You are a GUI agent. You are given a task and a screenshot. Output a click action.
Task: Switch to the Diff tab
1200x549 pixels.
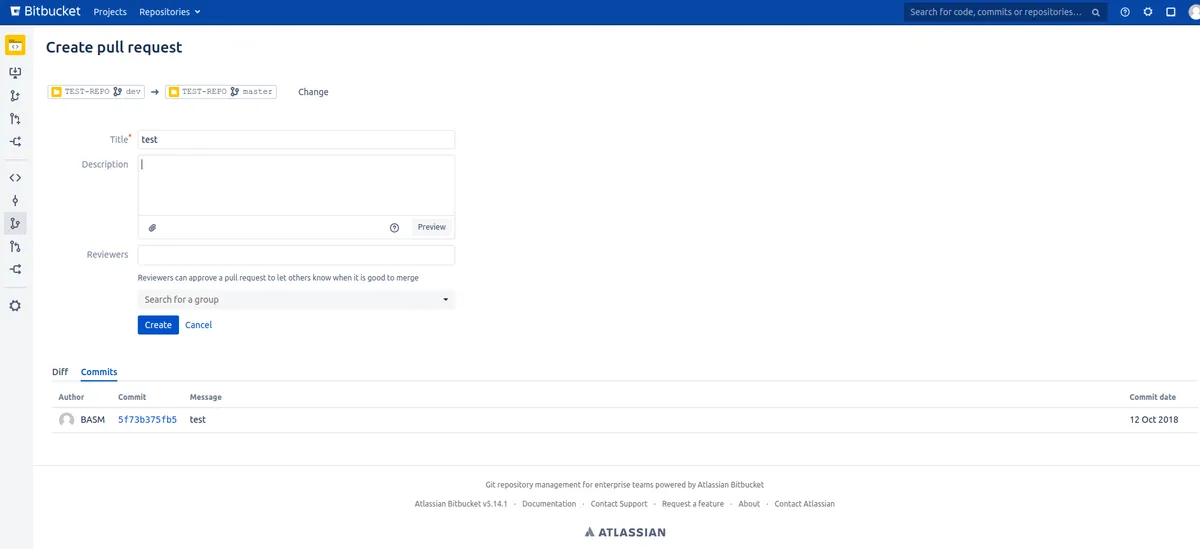(x=60, y=372)
